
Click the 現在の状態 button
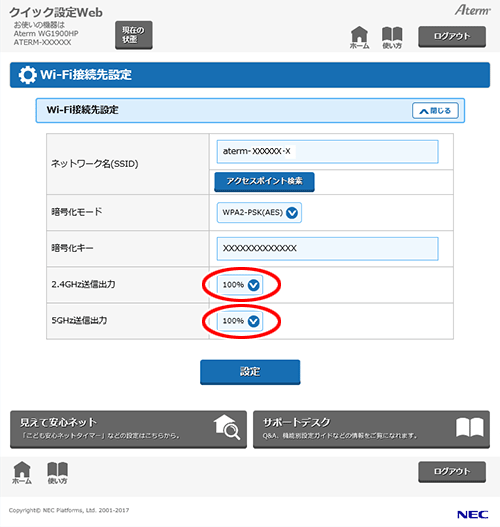[134, 35]
